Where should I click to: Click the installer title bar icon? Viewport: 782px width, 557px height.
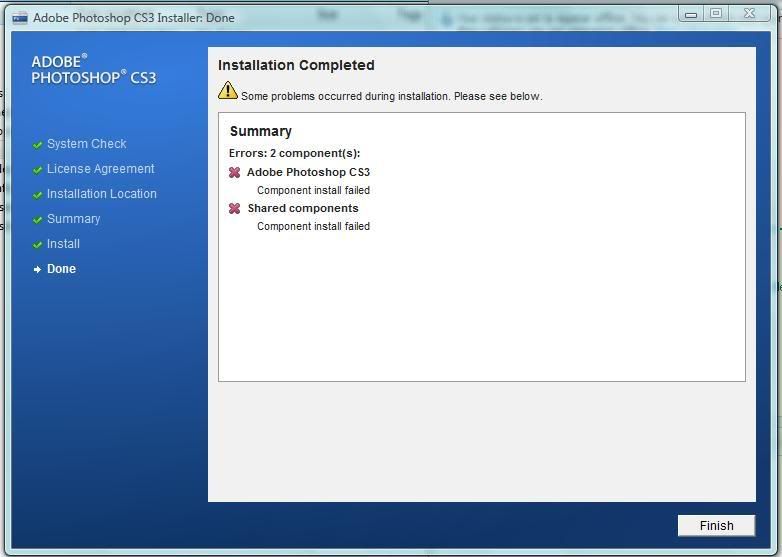(20, 18)
